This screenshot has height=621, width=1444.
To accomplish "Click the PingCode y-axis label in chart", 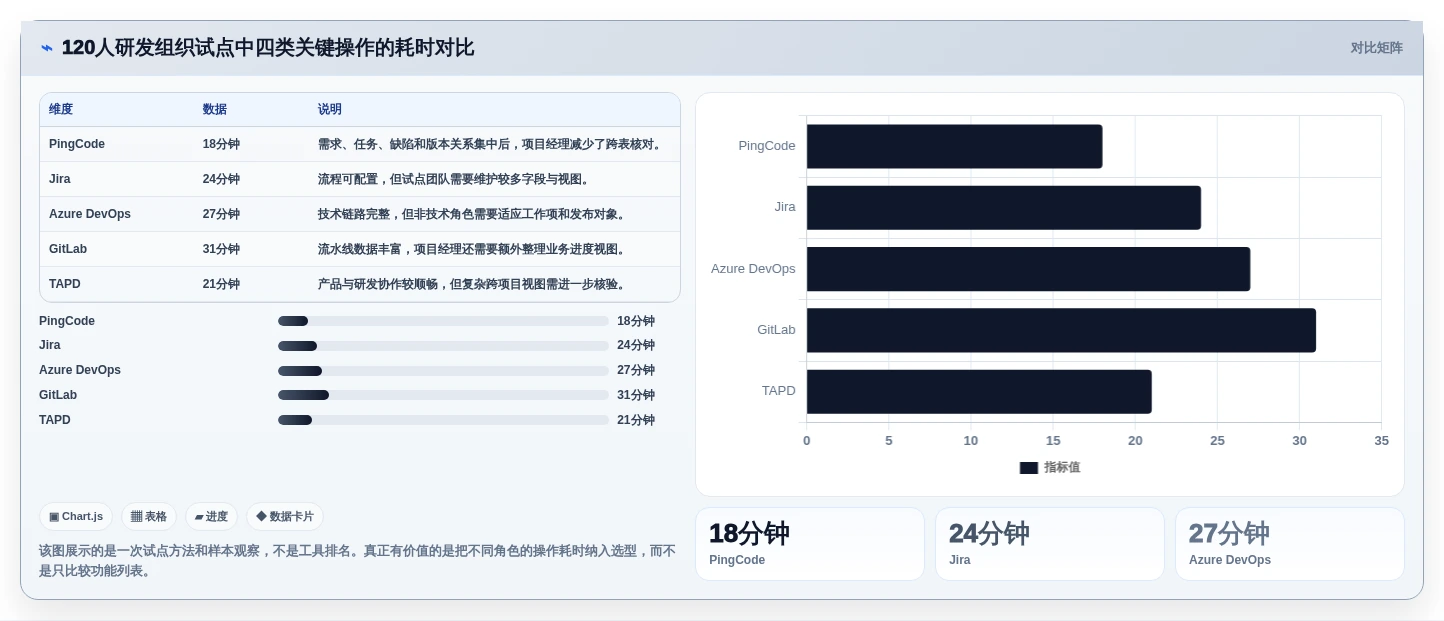I will 767,146.
